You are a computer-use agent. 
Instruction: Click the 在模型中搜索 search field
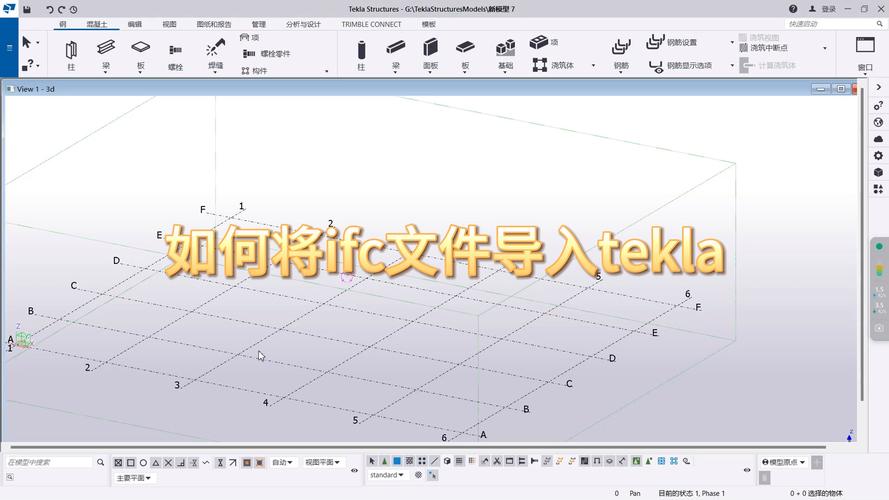click(48, 463)
